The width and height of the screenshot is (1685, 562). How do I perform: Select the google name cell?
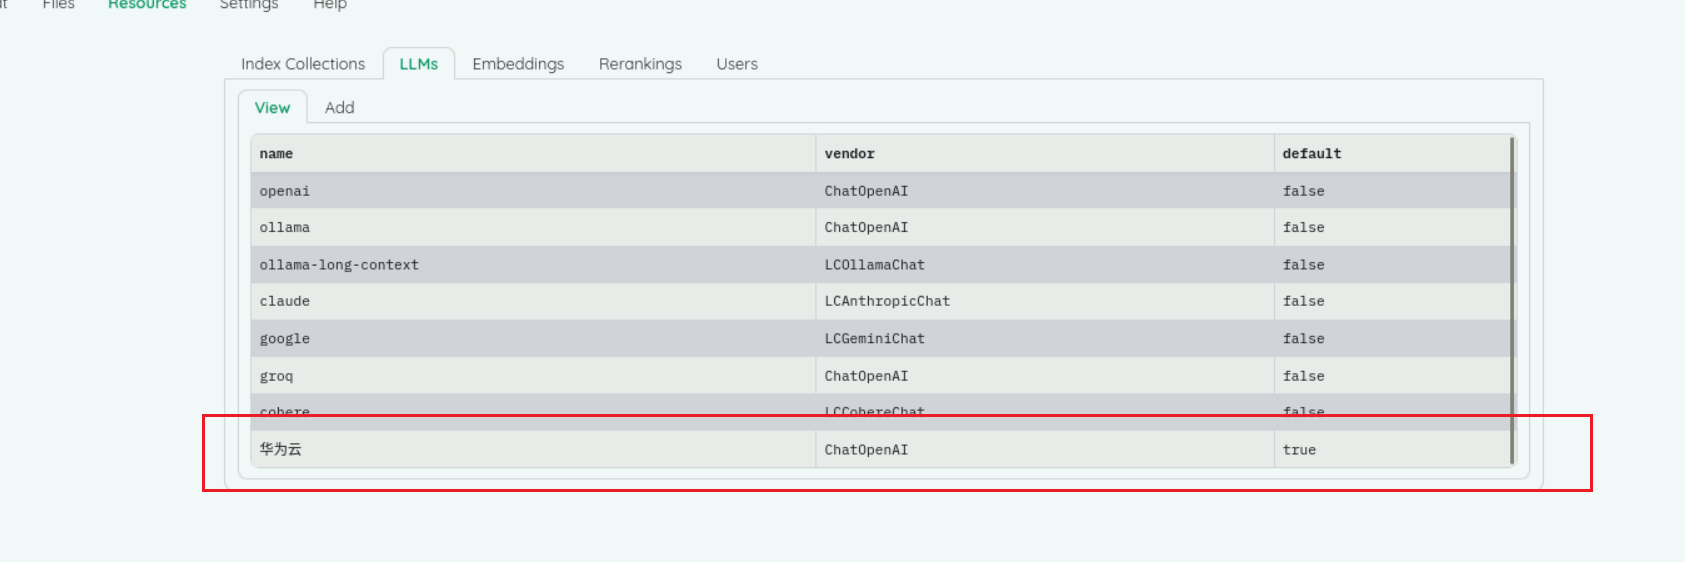533,339
